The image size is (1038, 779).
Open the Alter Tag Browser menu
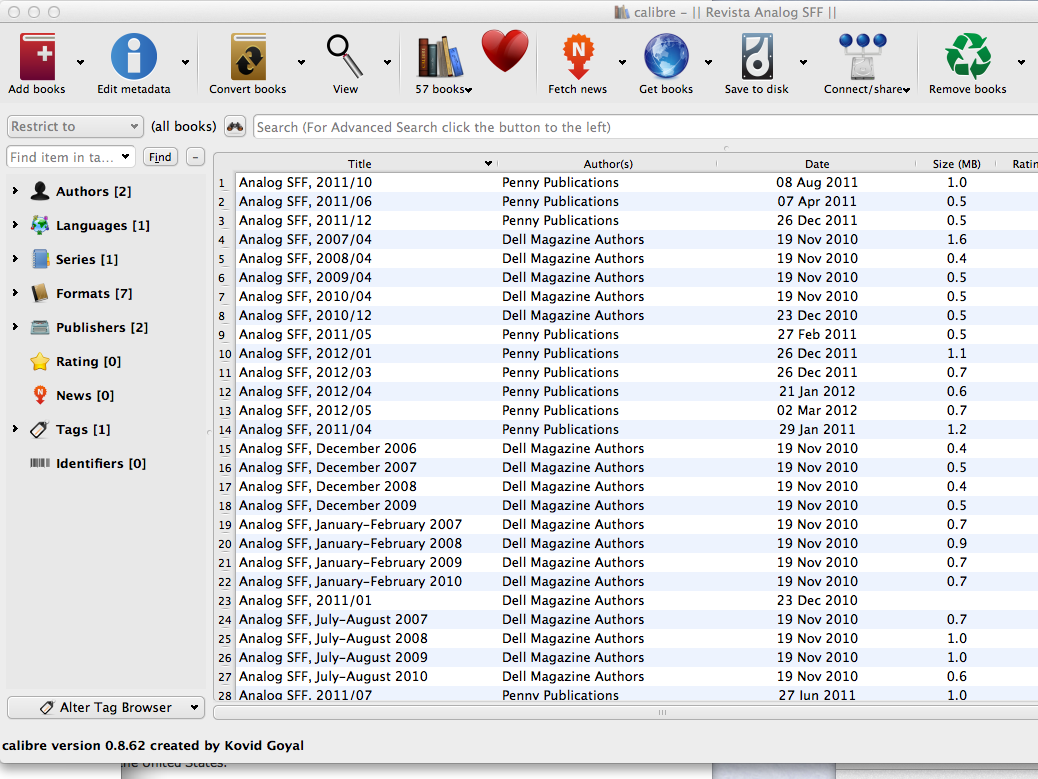pyautogui.click(x=106, y=708)
